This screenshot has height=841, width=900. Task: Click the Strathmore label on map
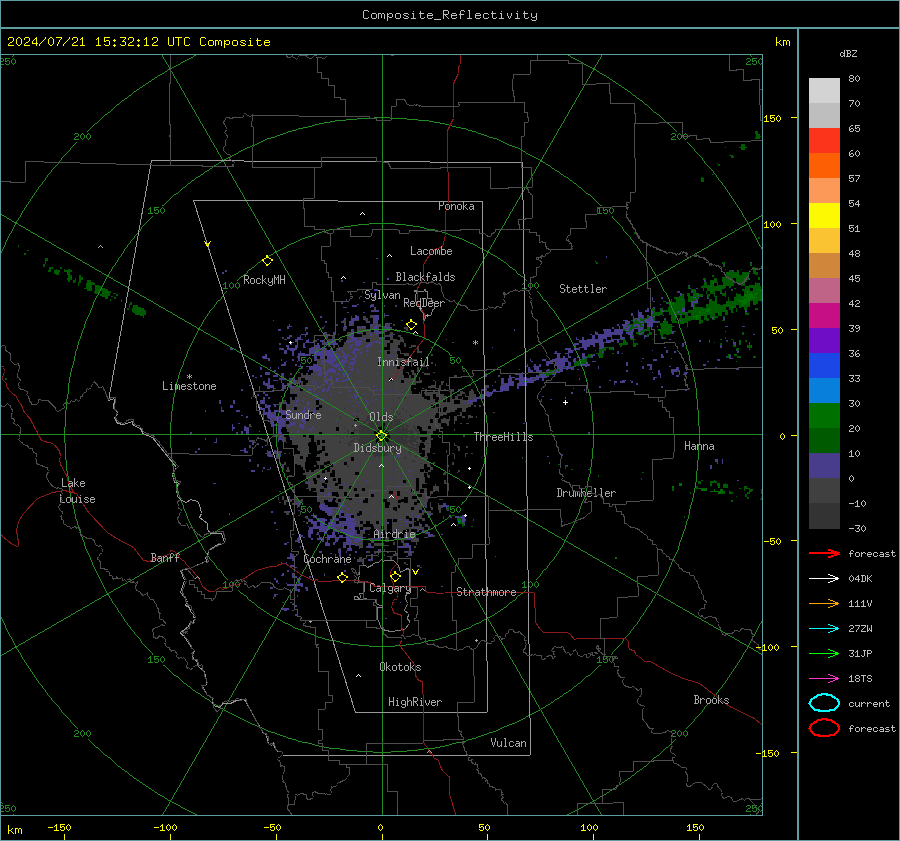point(486,592)
